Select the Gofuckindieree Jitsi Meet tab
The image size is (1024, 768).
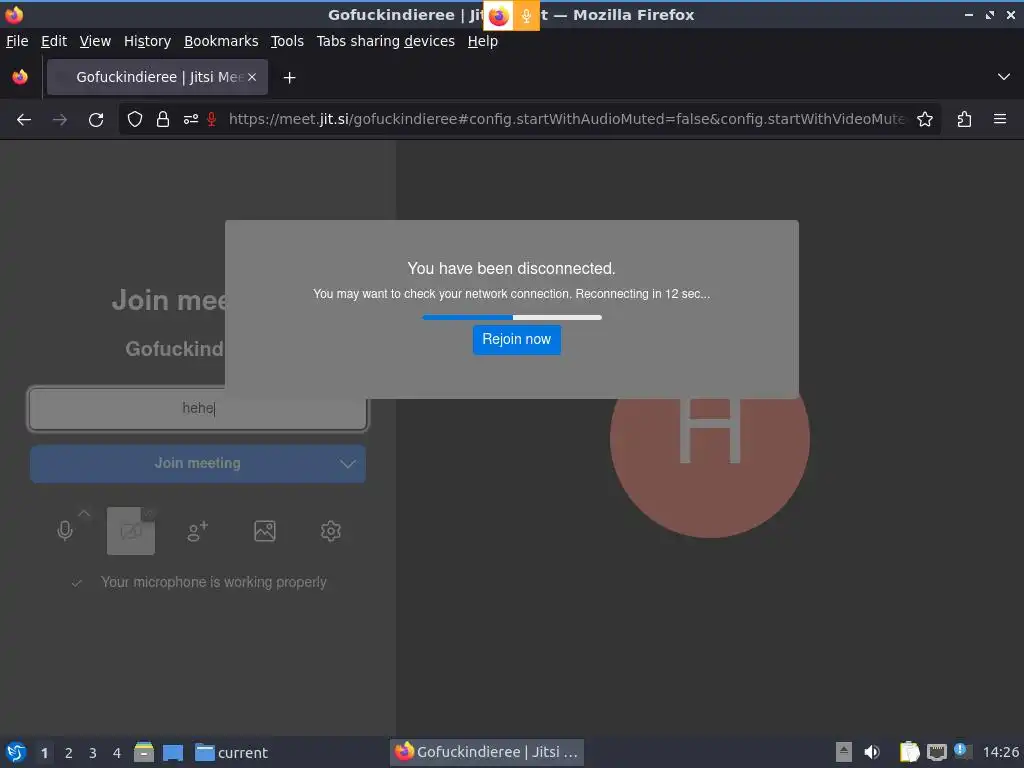point(157,77)
